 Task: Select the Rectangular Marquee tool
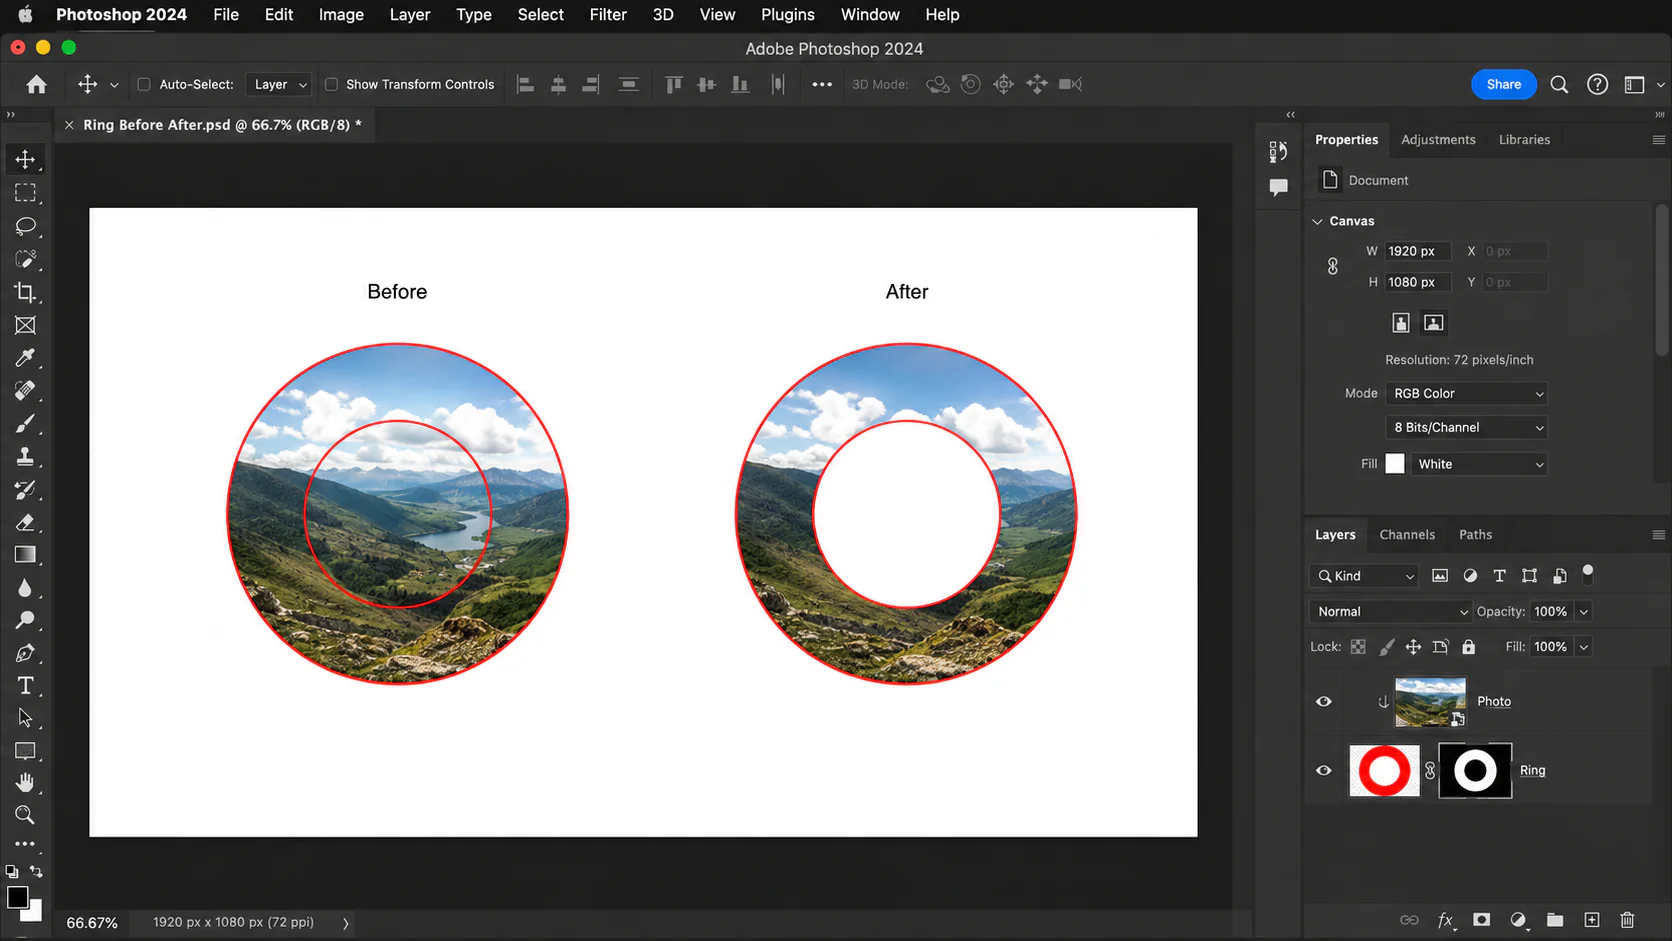tap(25, 193)
